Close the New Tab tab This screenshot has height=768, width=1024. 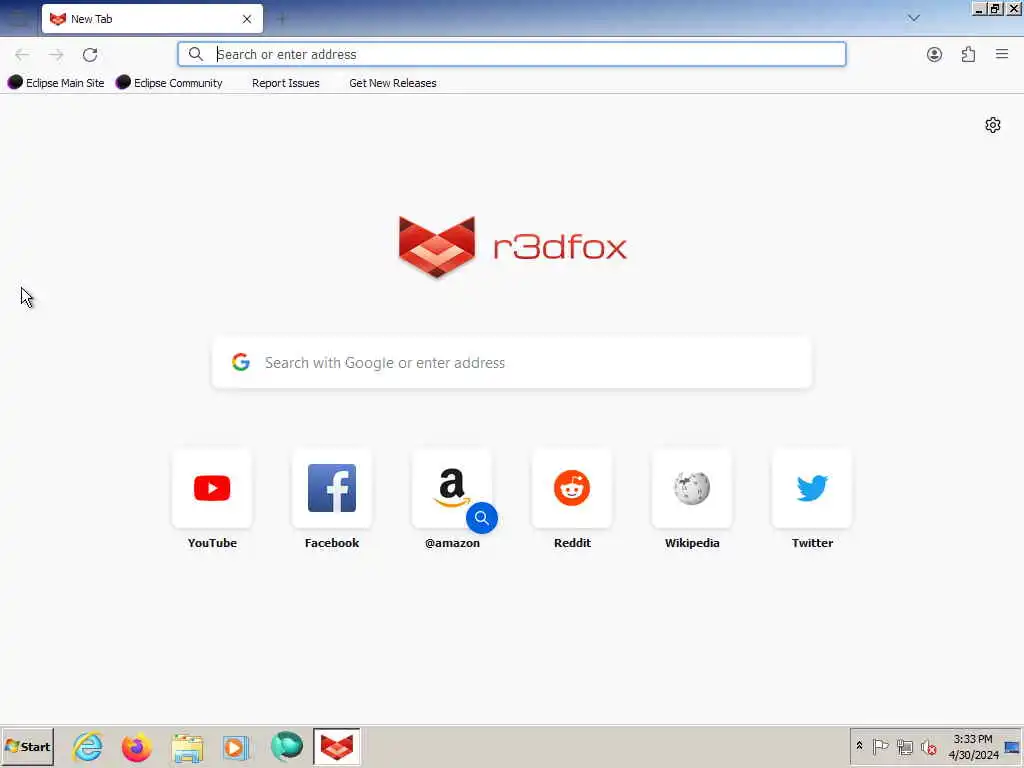tap(247, 19)
